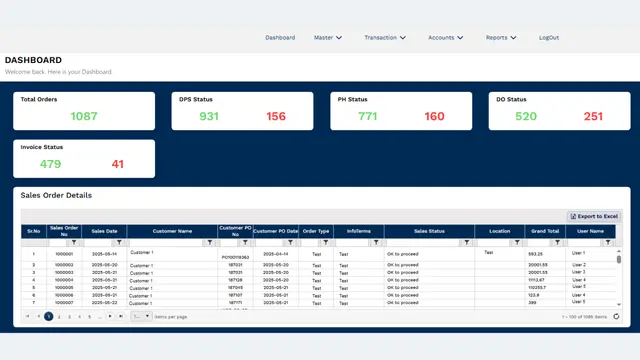Sort by Location column header
Screen dimensions: 640x360
click(500, 231)
